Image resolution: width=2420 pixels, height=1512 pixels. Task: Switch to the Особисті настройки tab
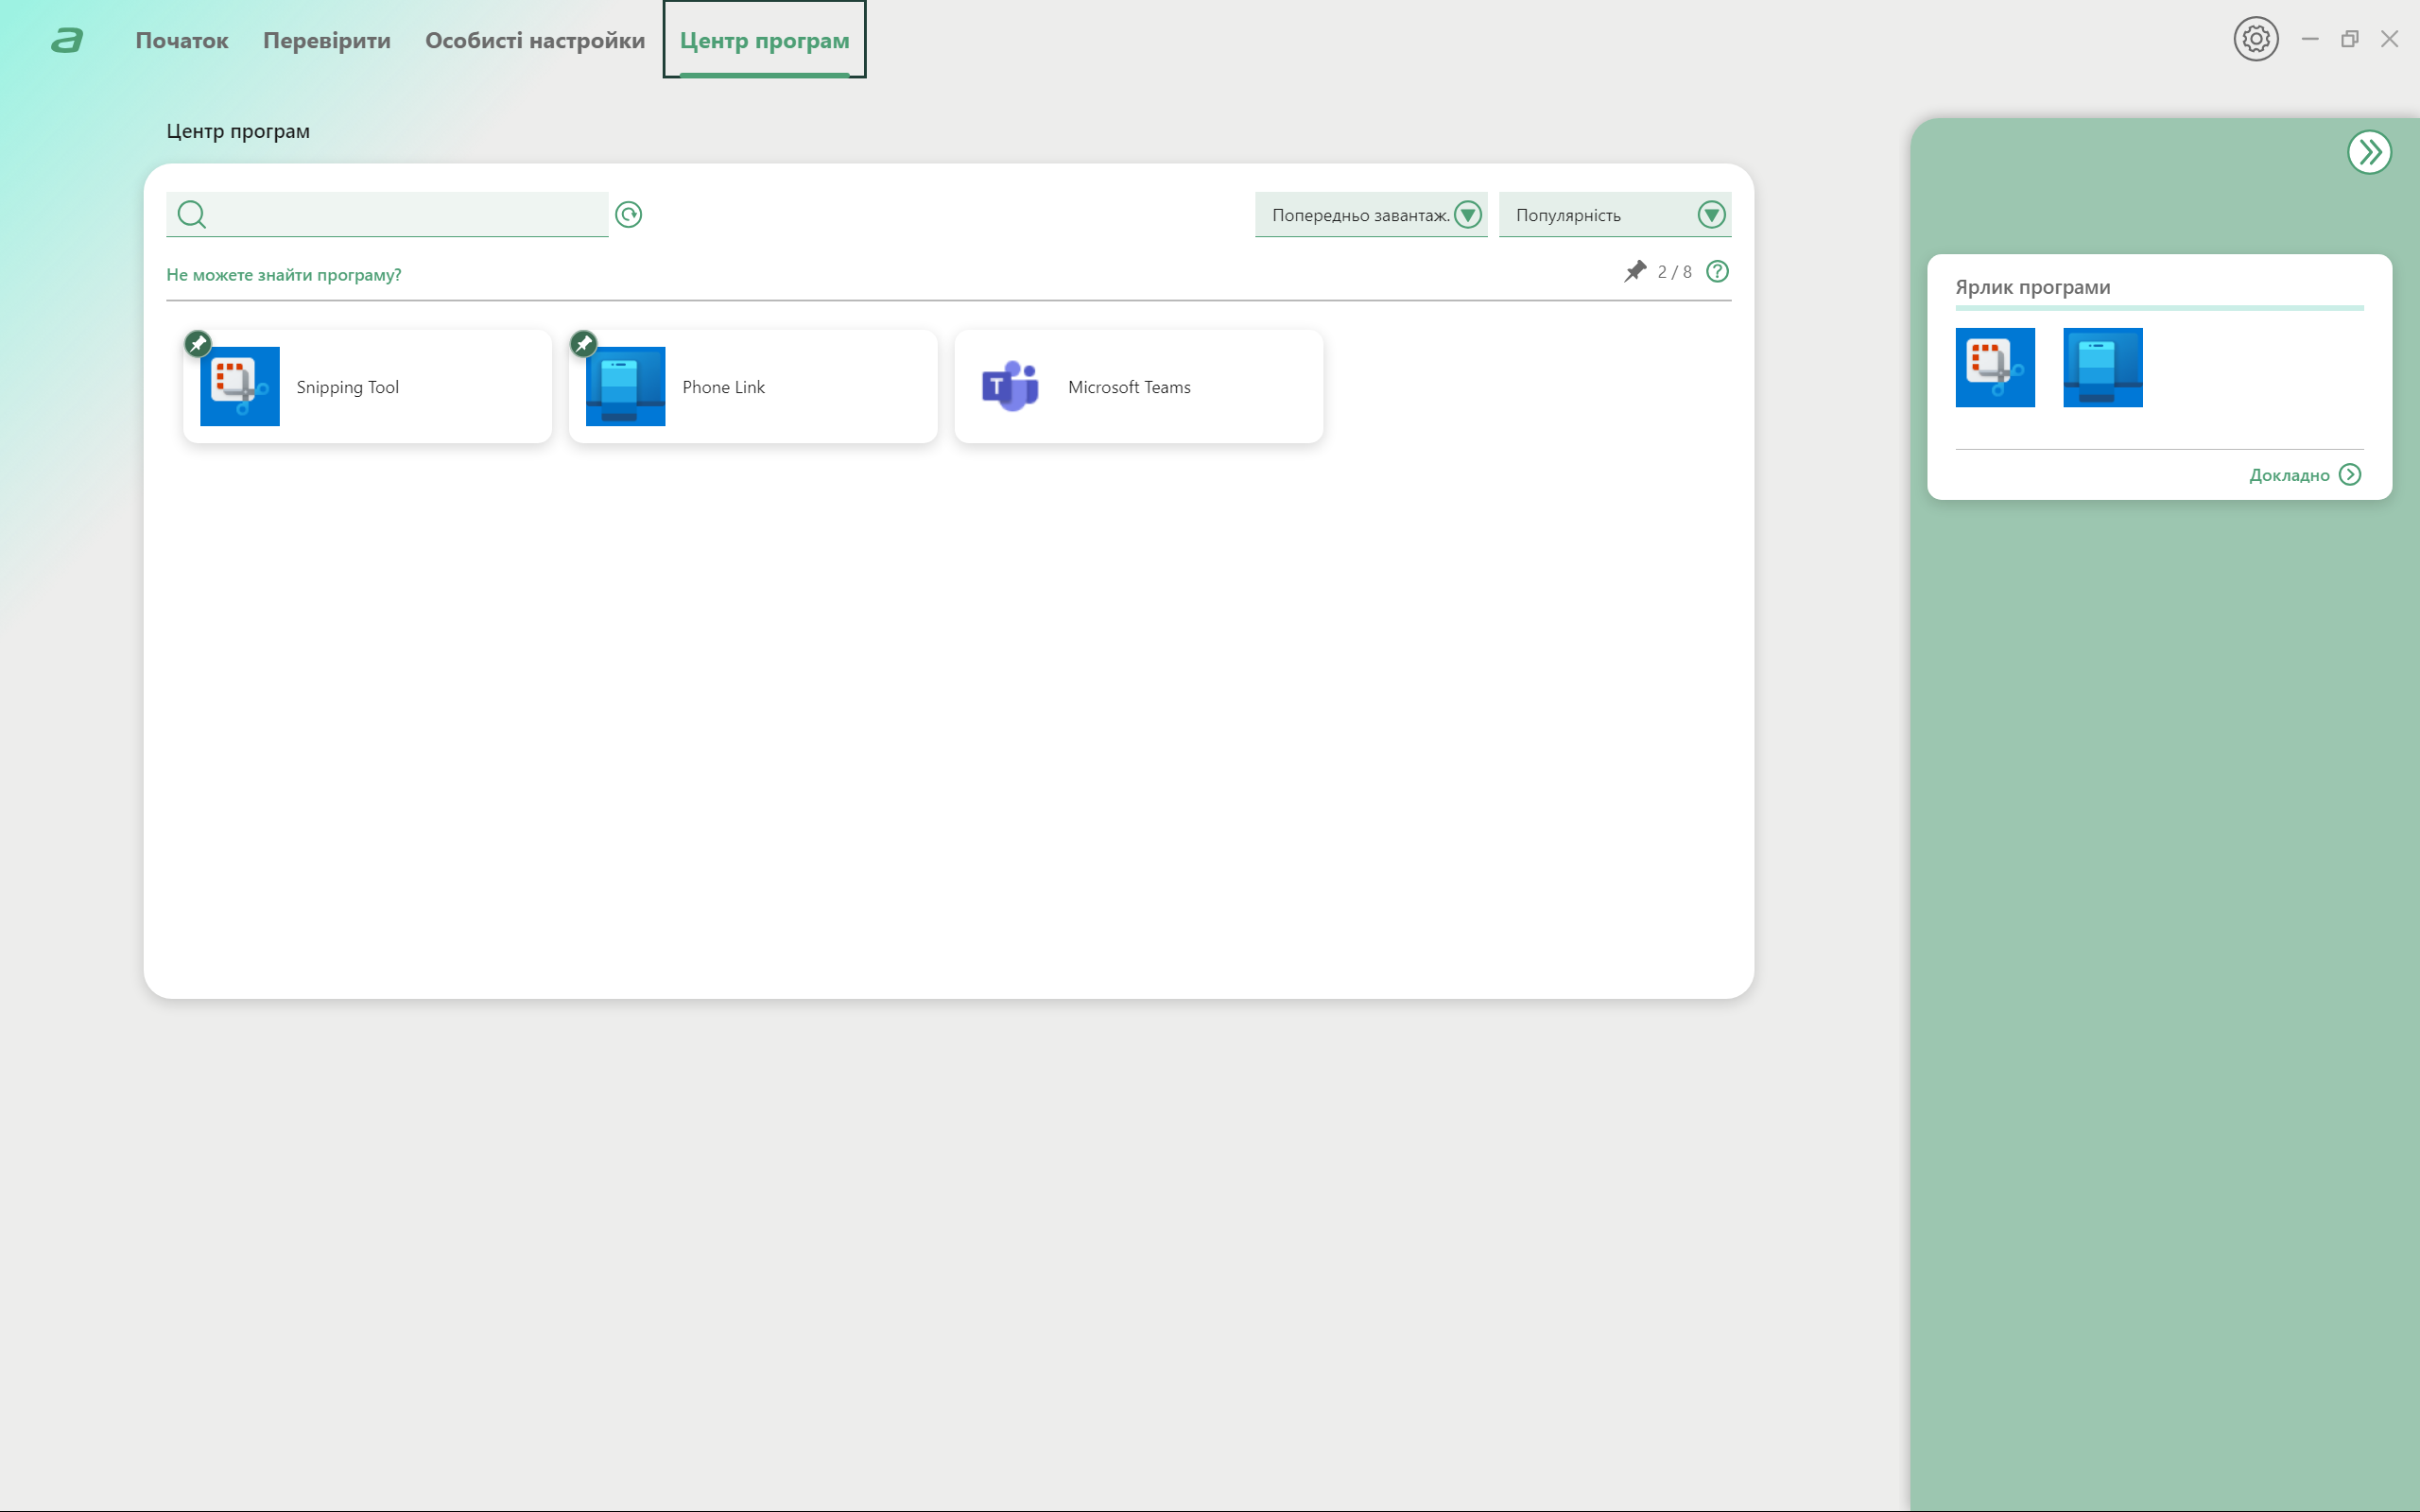(535, 40)
